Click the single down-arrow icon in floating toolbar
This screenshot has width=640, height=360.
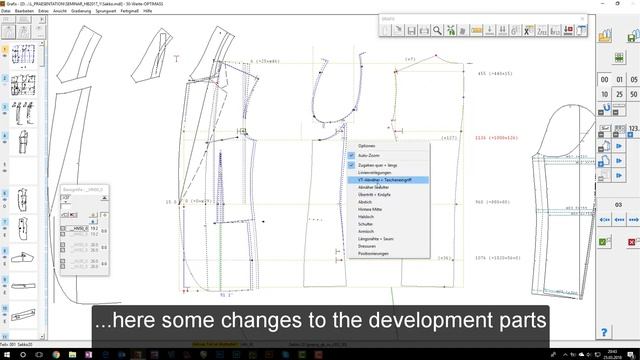[x=489, y=31]
